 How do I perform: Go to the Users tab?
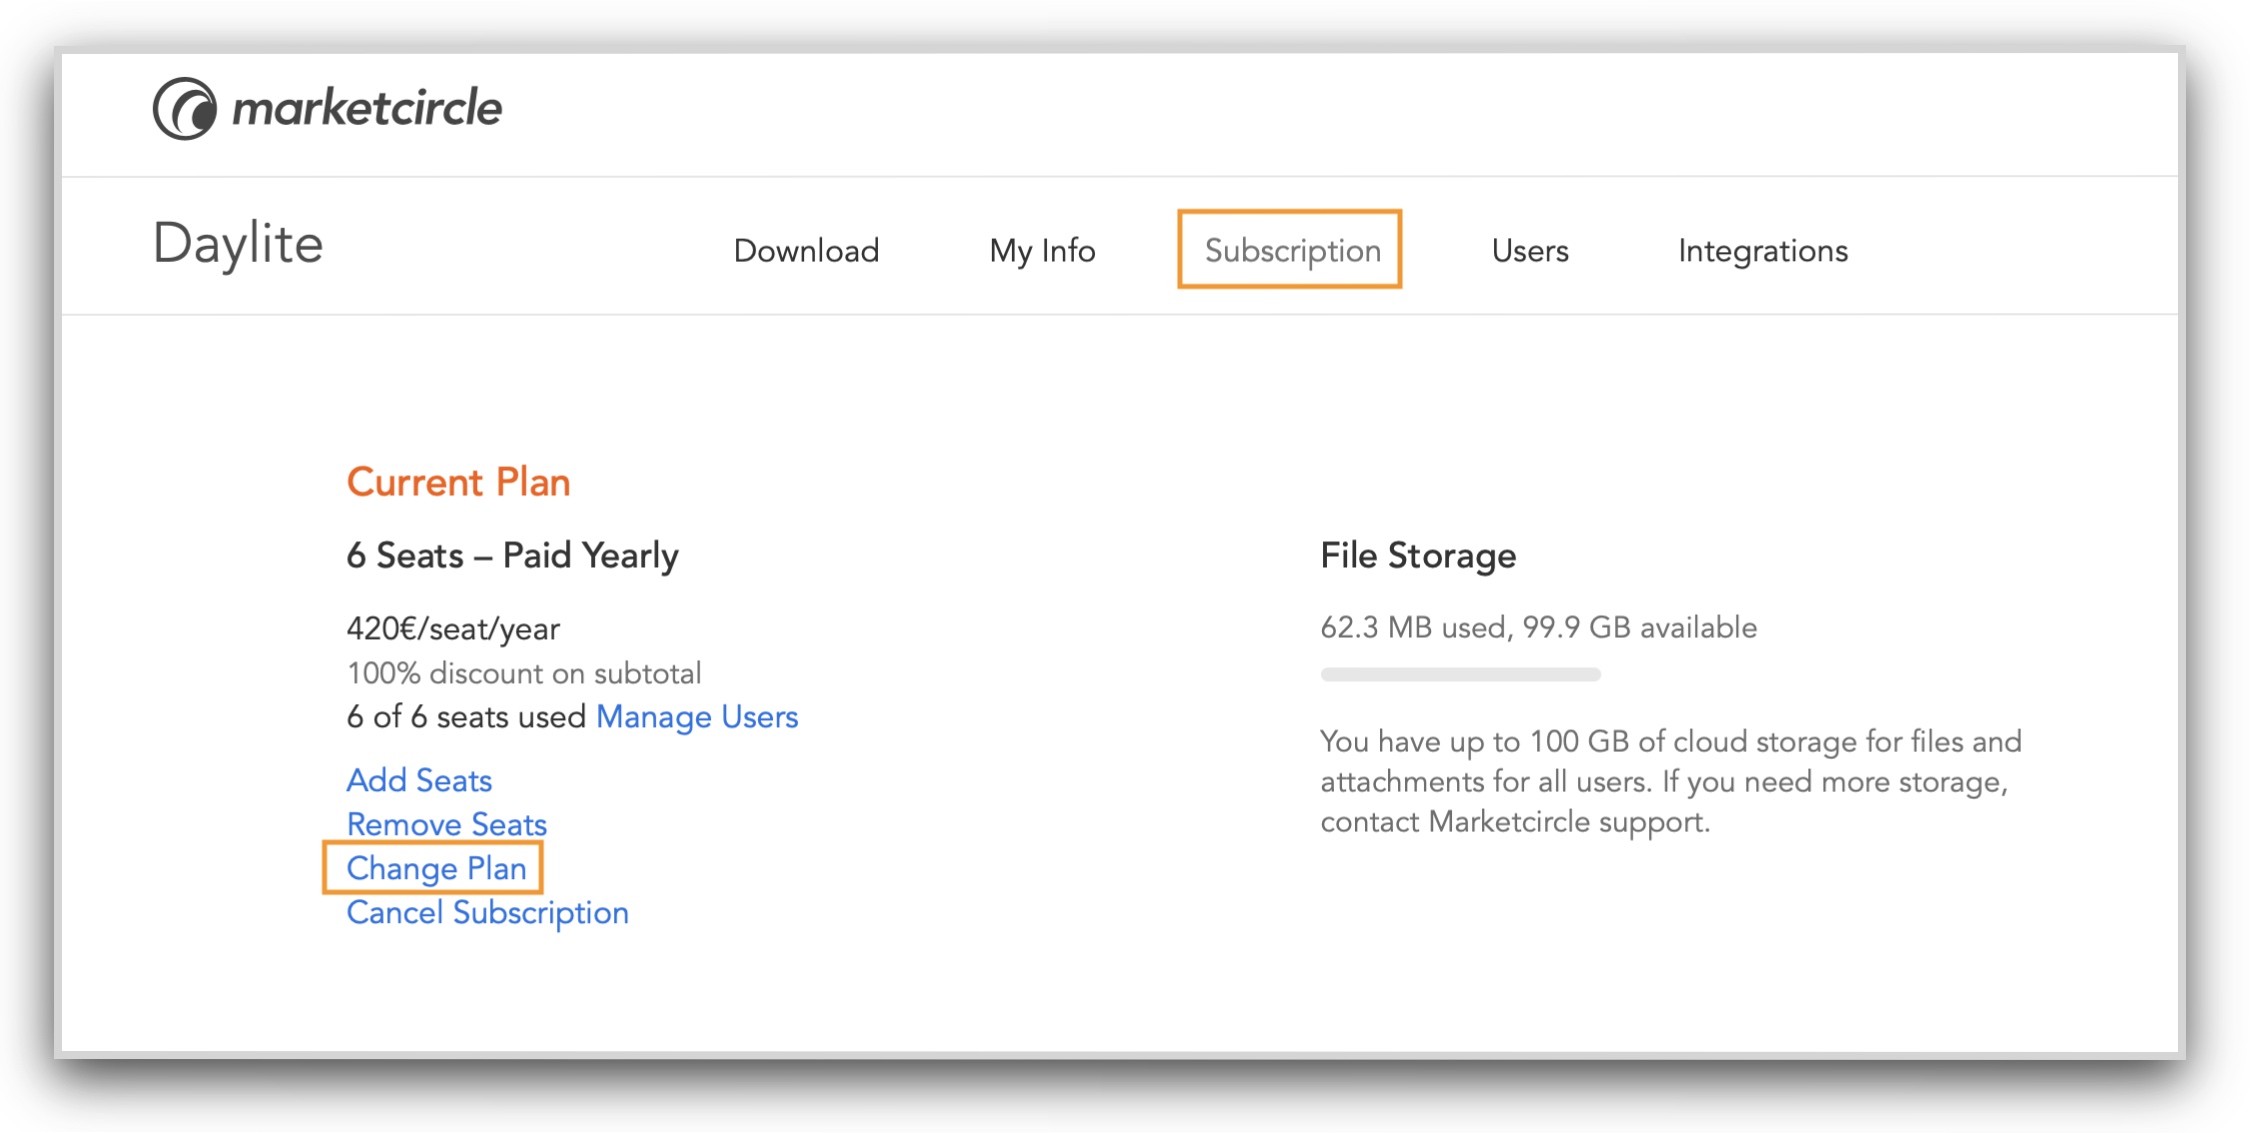[1530, 250]
